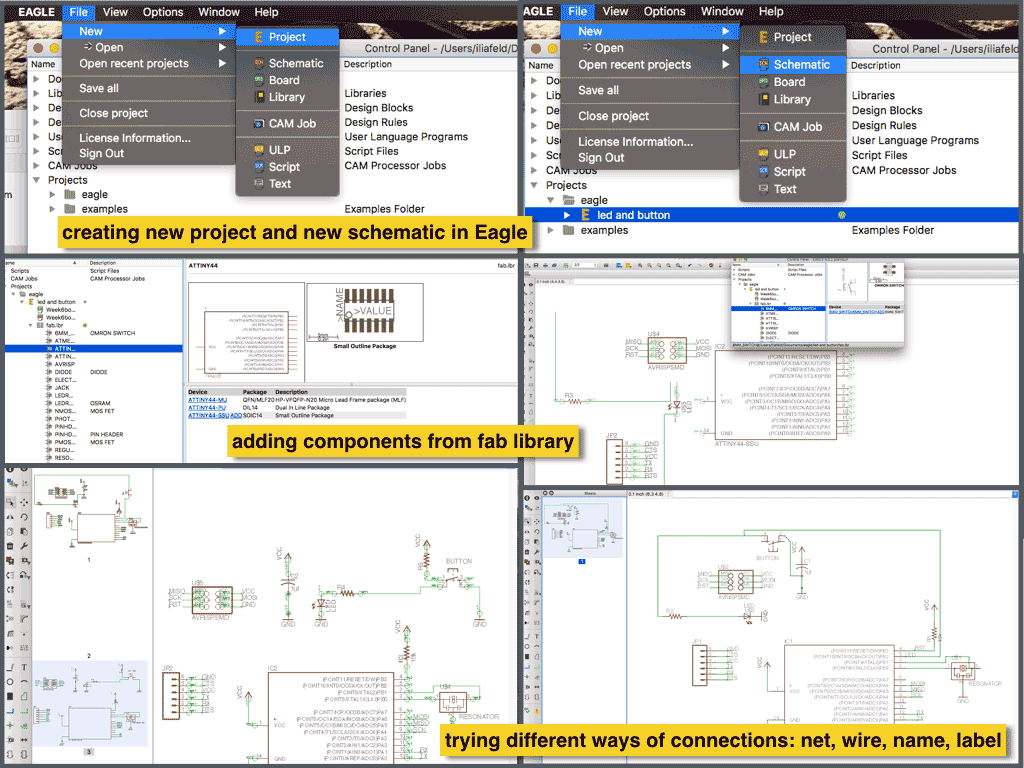The width and height of the screenshot is (1024, 768).
Task: Select the blue Bus tool in bottom-left editor
Action: pos(10,711)
